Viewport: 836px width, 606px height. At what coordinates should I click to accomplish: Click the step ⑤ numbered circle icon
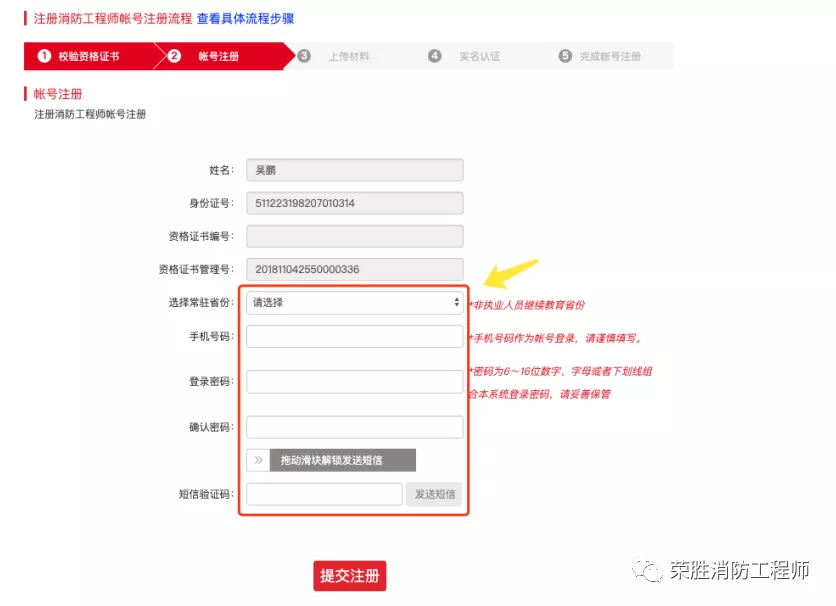(x=566, y=57)
